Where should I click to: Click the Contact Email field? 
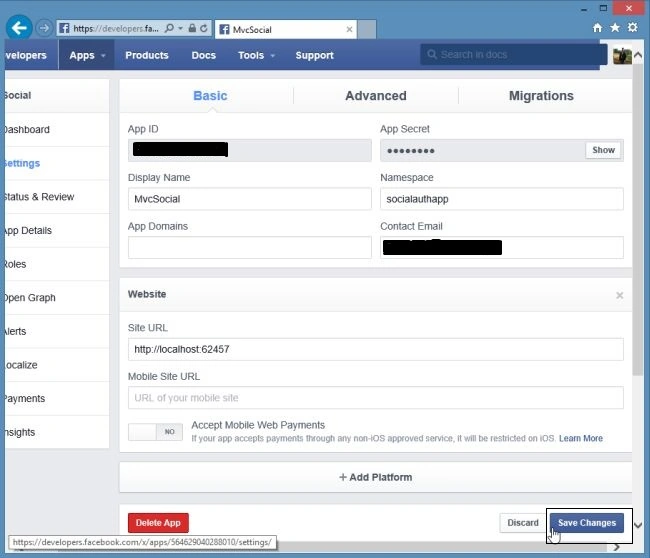pyautogui.click(x=502, y=247)
